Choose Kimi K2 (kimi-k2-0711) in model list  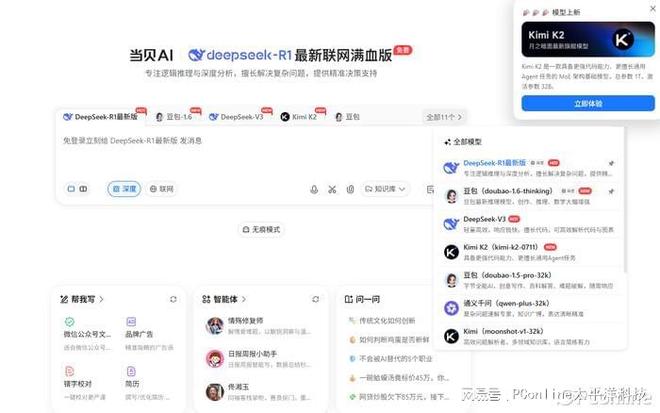pyautogui.click(x=529, y=252)
